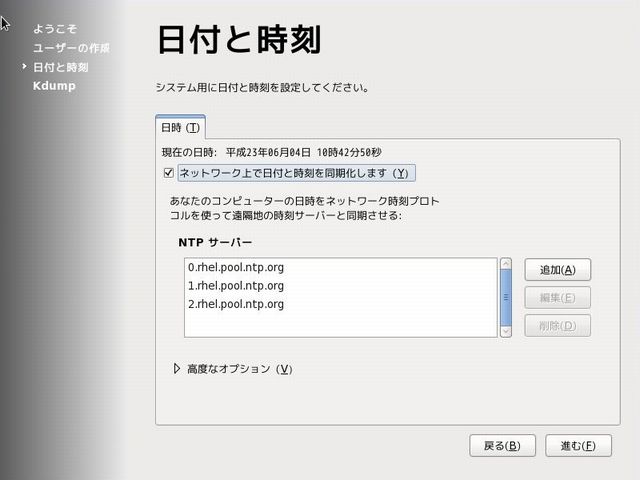The image size is (640, 480).
Task: Open the ユーザーの作成 step in the sidebar
Action: 71,48
